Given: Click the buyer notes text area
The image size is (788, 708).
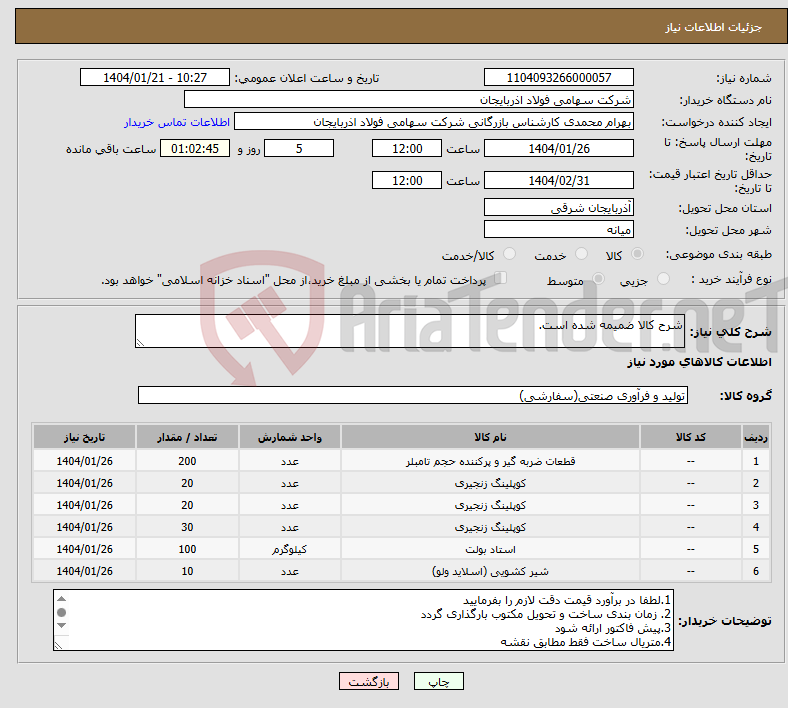Looking at the screenshot, I should click(x=363, y=620).
